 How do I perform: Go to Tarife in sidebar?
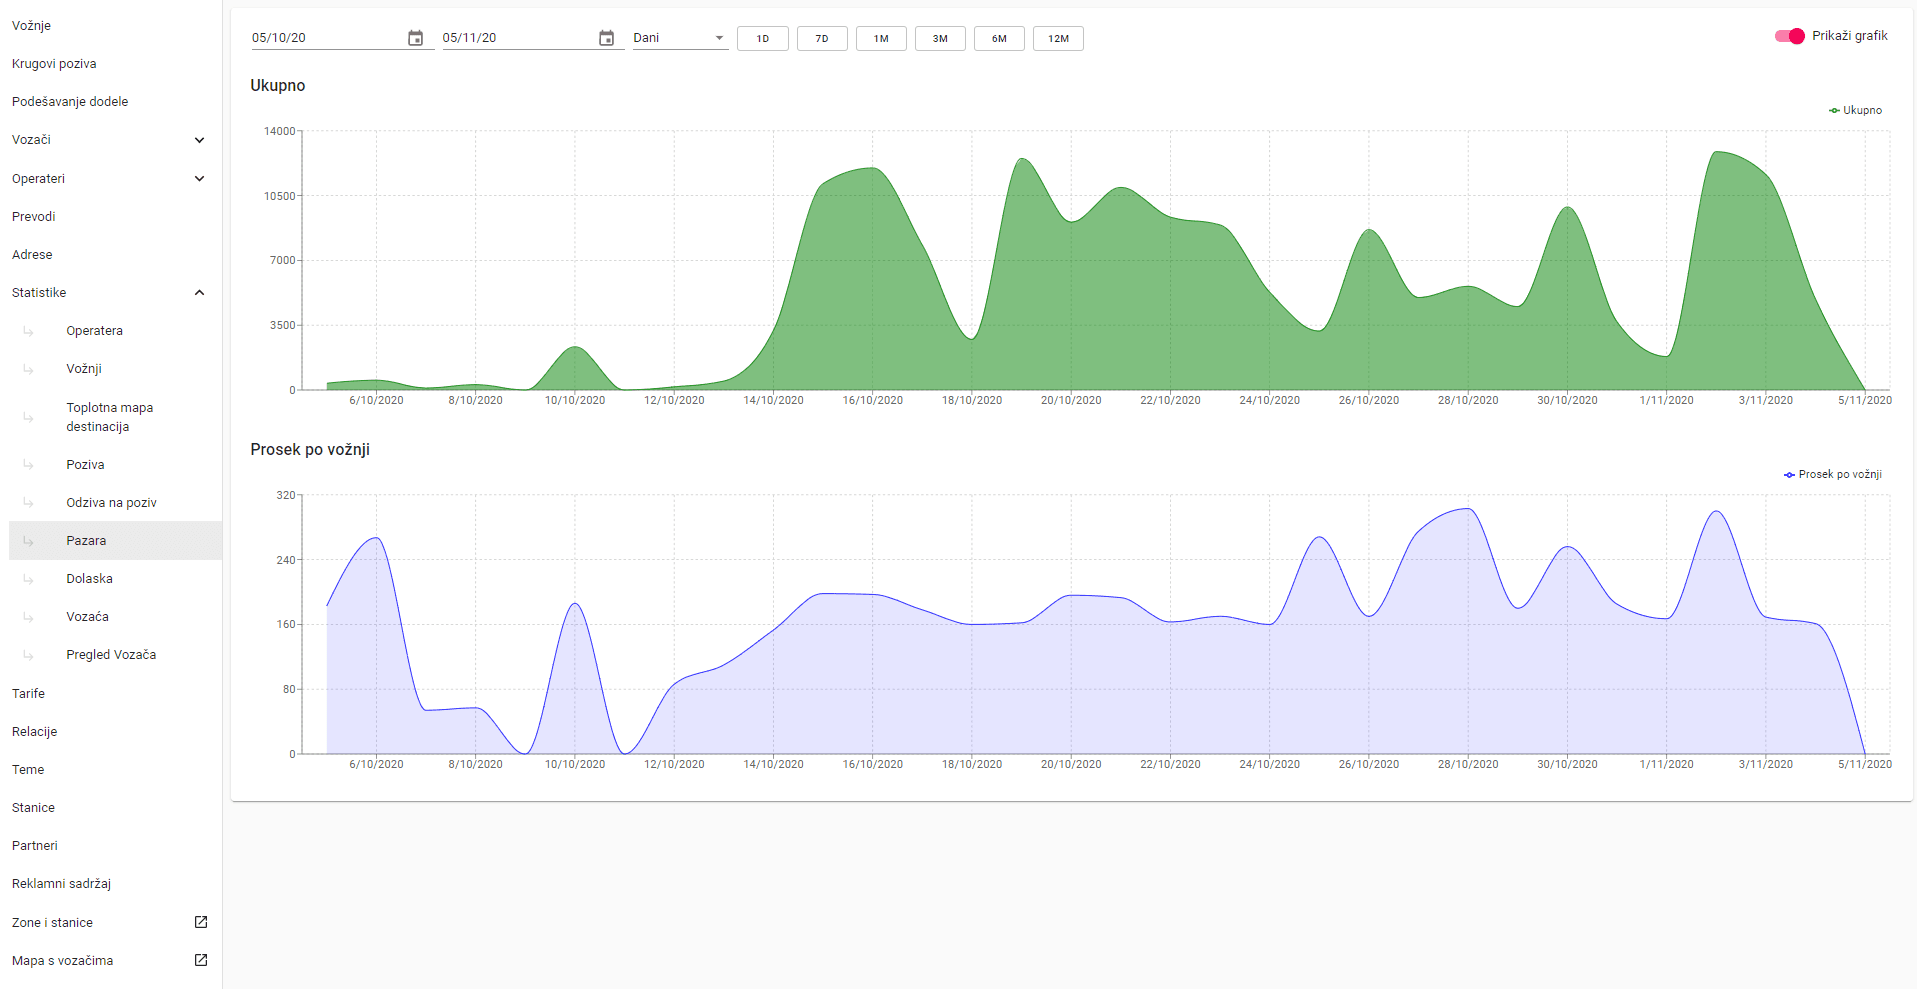[28, 694]
